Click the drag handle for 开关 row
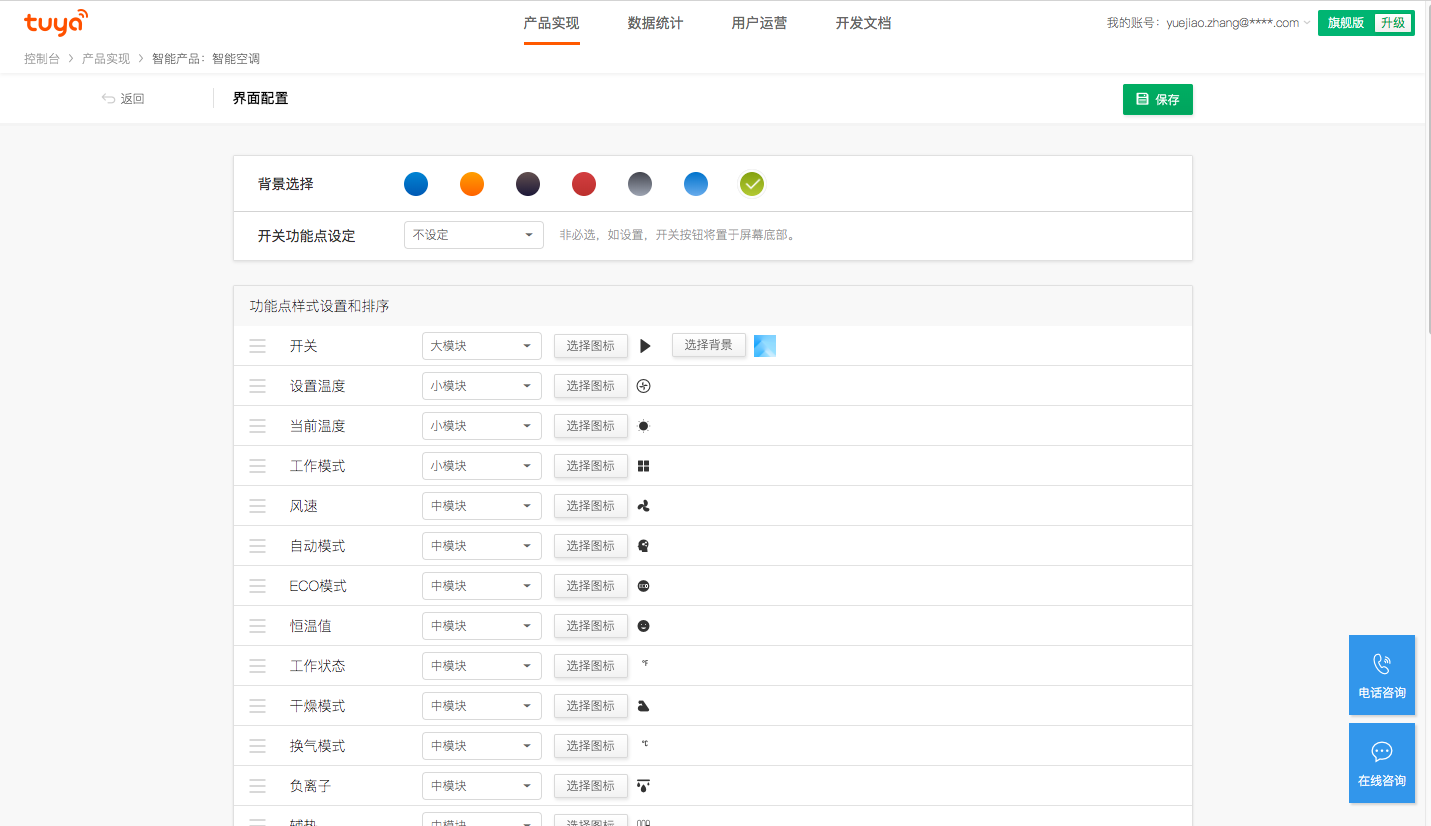The width and height of the screenshot is (1431, 826). coord(258,346)
